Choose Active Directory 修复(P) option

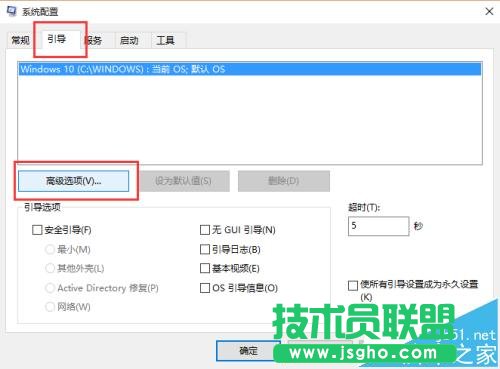[50, 288]
